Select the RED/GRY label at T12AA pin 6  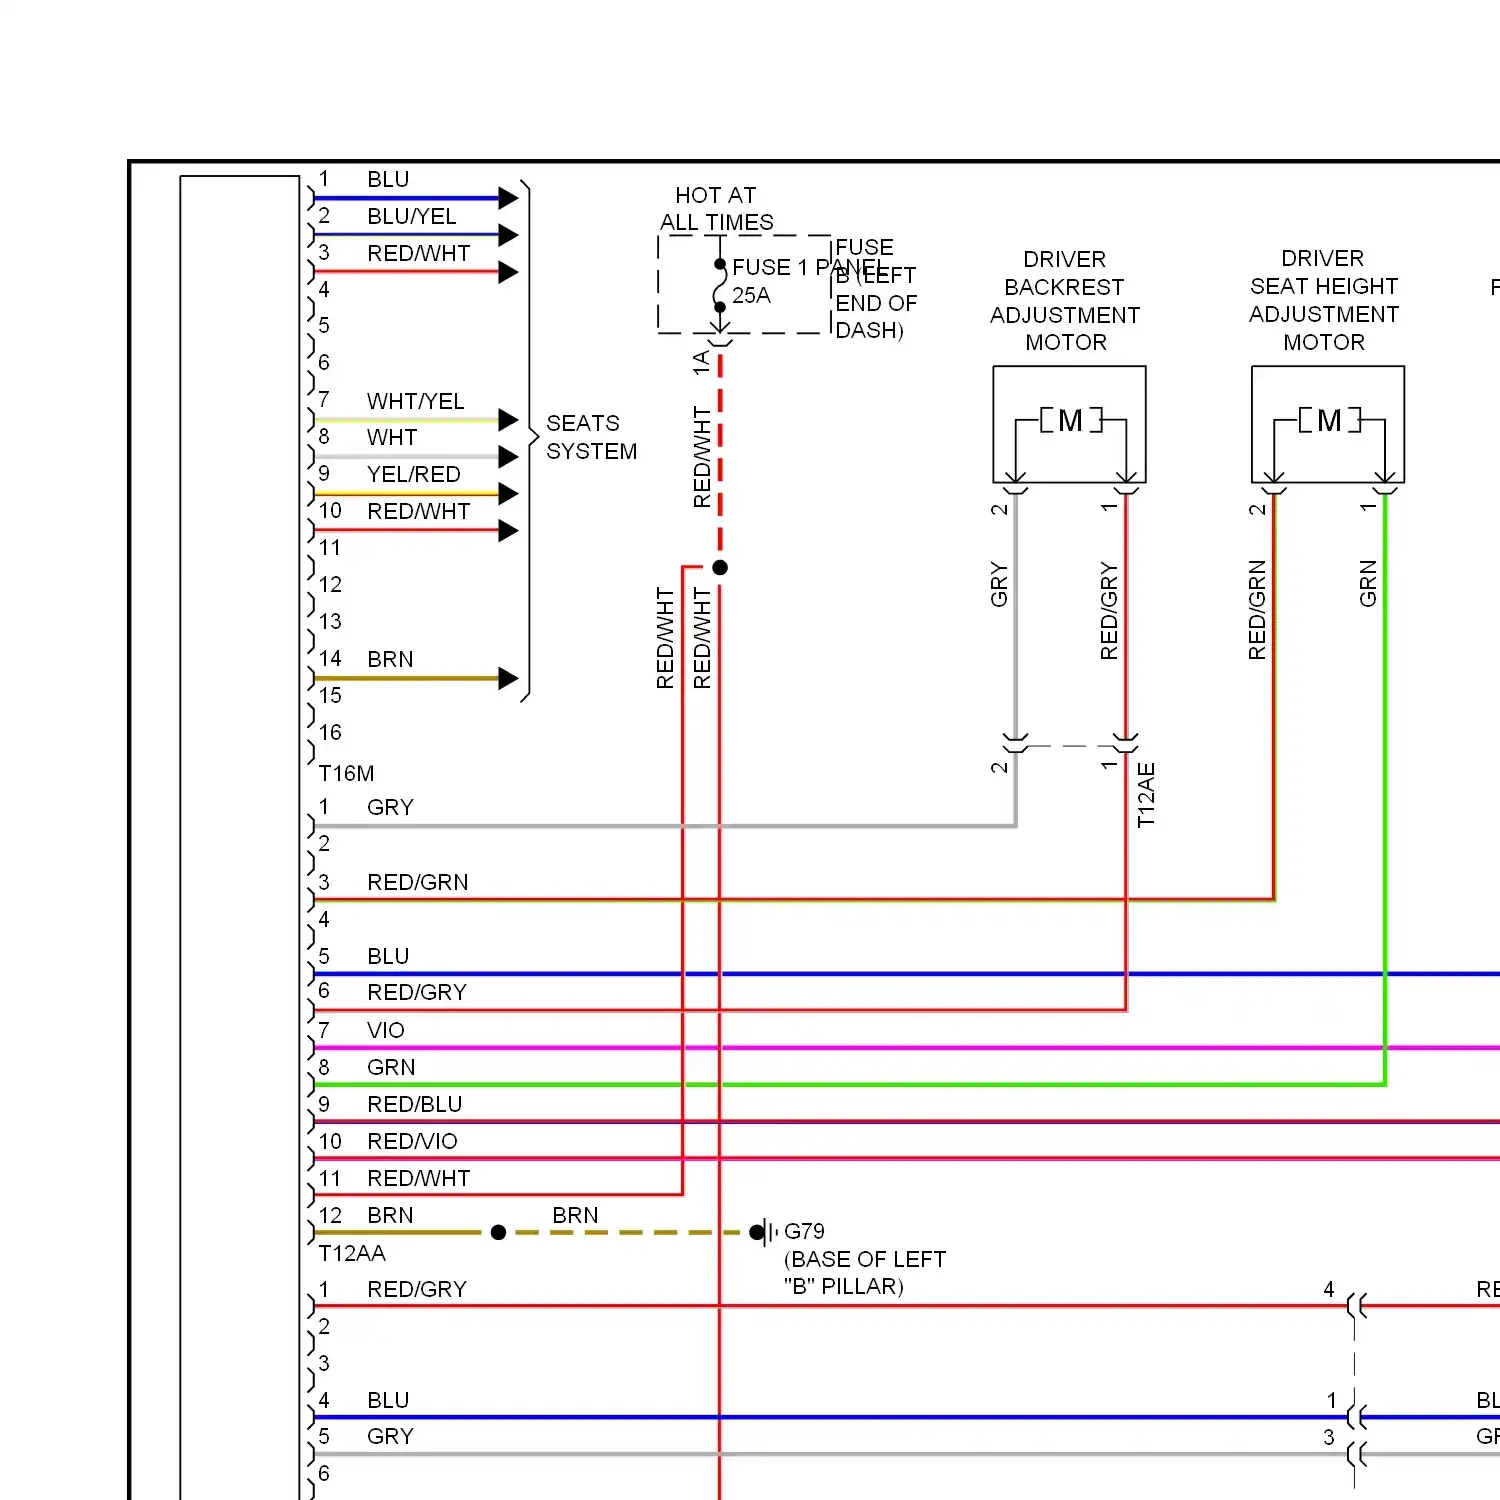[417, 993]
